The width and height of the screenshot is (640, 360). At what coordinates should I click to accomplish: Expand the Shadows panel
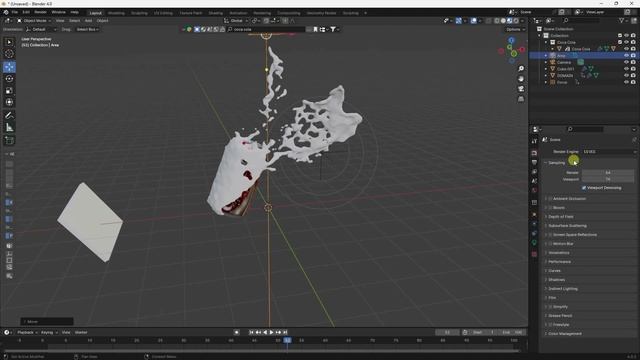tap(556, 280)
